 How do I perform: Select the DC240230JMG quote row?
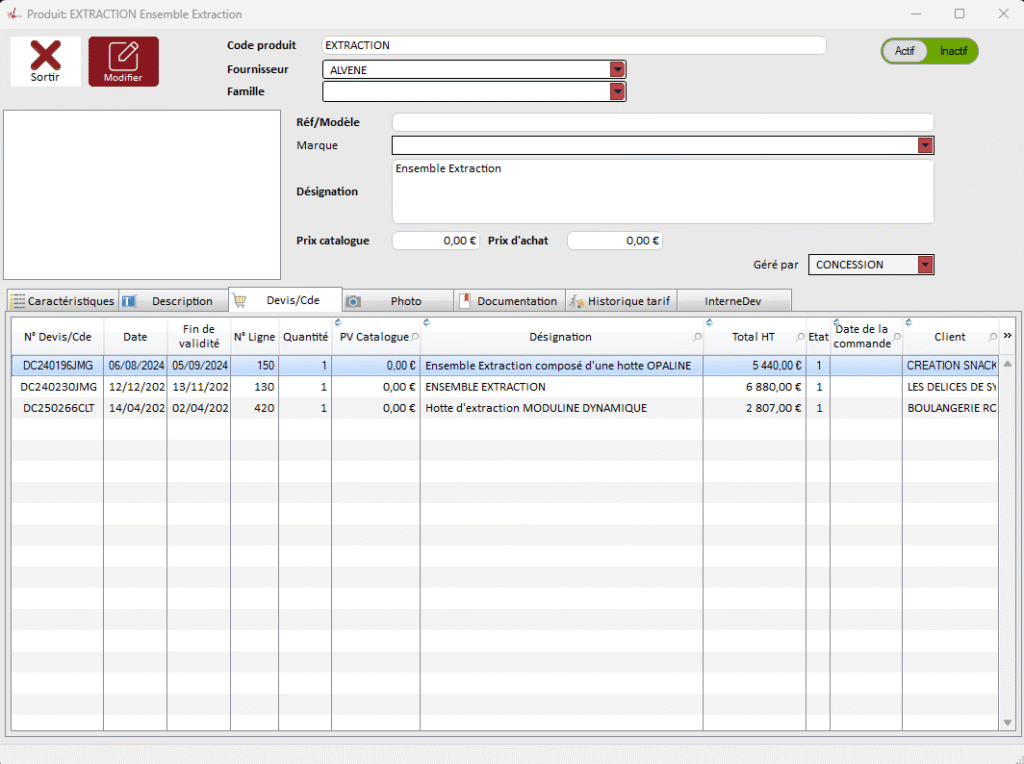point(59,387)
